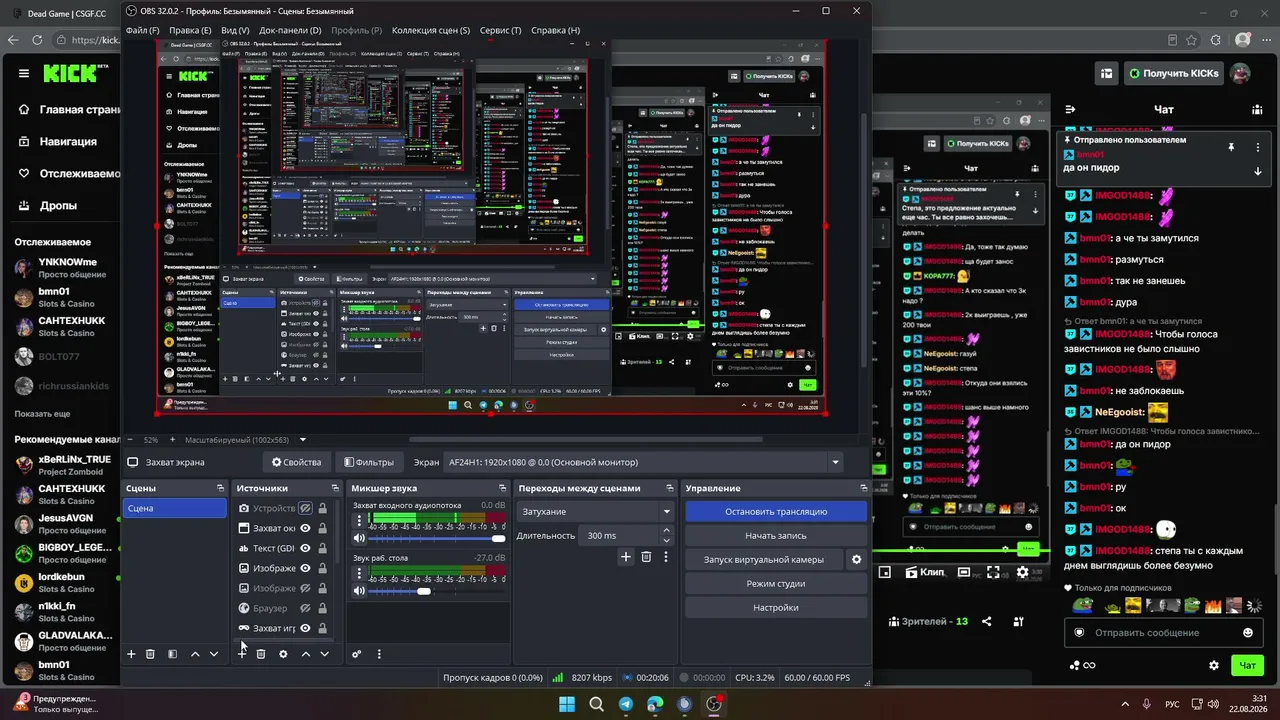Delete the selected scene with the Scenes trash icon

click(150, 654)
